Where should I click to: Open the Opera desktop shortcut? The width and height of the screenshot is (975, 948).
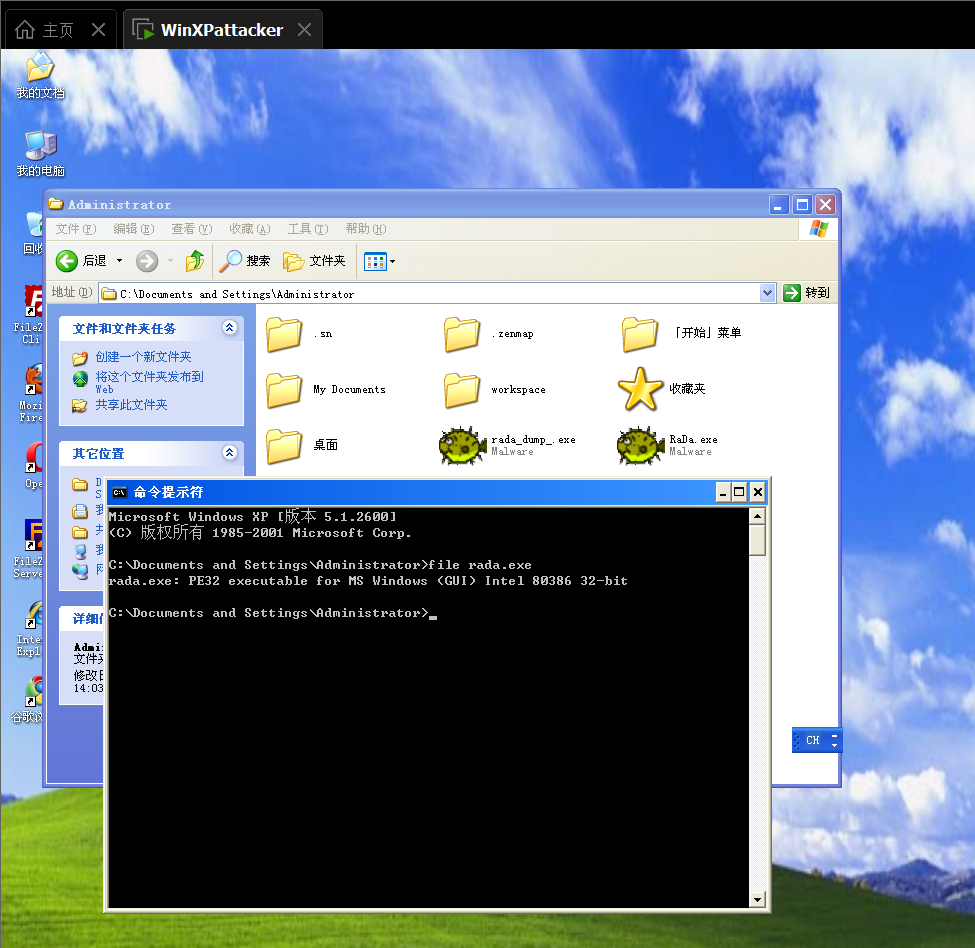(34, 465)
